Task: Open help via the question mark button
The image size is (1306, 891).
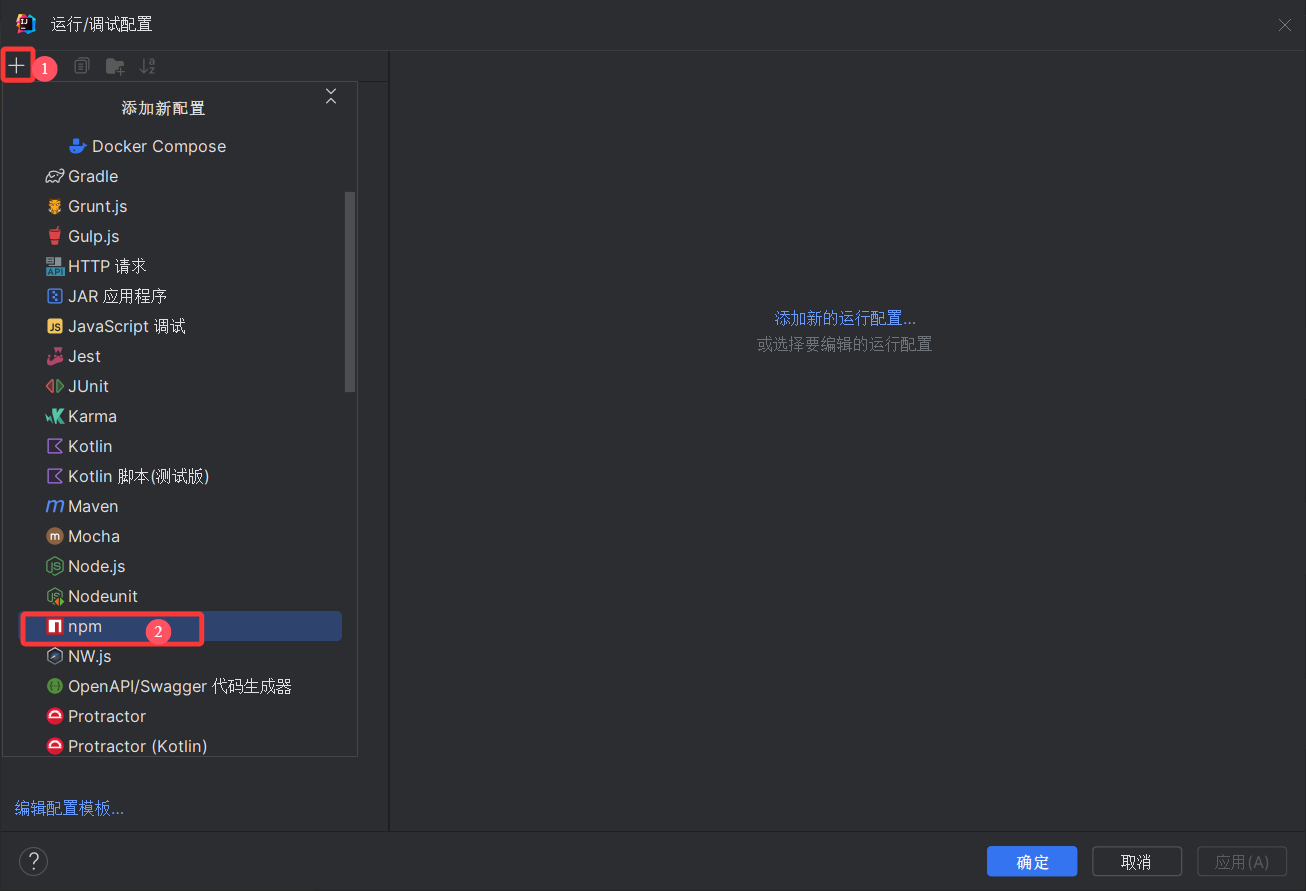Action: click(x=33, y=861)
